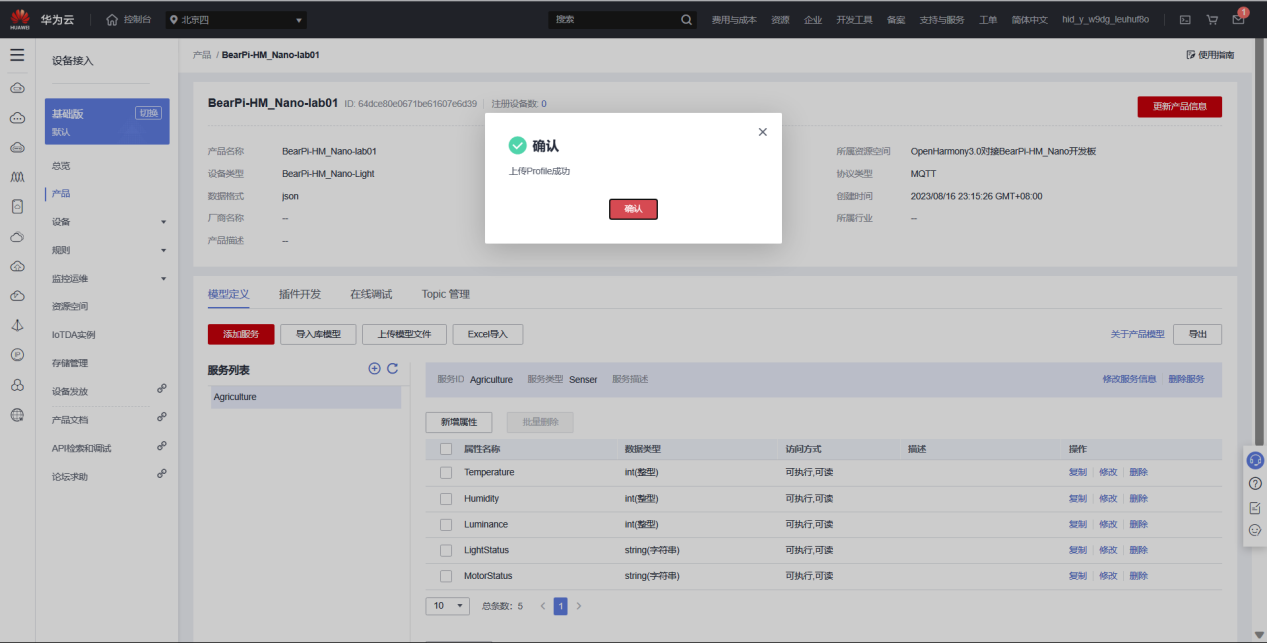
Task: Open the 使用指南 guide
Action: point(1210,55)
